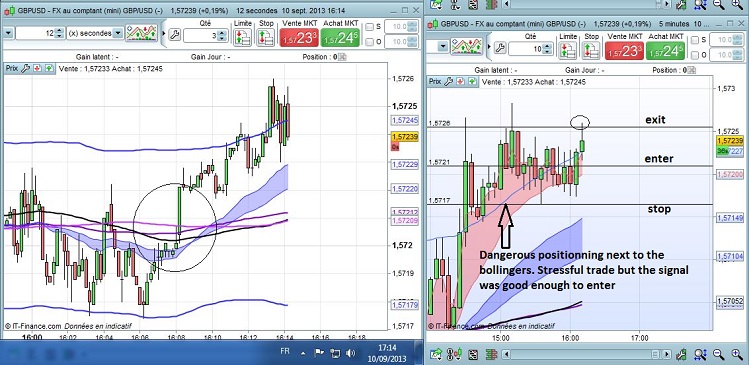Click red down arrow beside Prix in the 5 minutes chart
Screen dimensions: 749x365
click(x=460, y=82)
